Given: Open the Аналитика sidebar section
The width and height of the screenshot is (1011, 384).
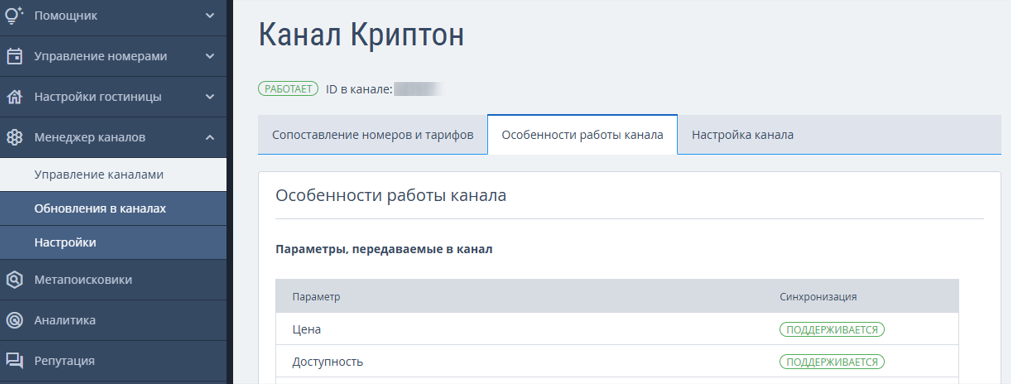Looking at the screenshot, I should tap(113, 320).
